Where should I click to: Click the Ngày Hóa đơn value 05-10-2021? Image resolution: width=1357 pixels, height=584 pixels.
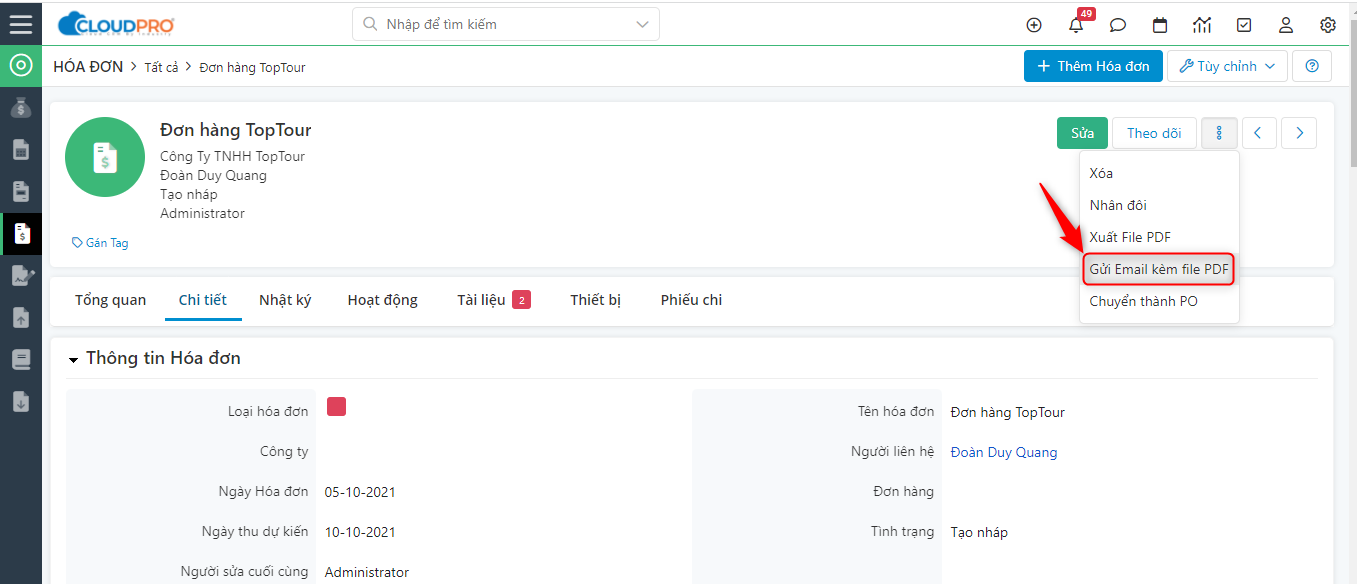tap(360, 492)
